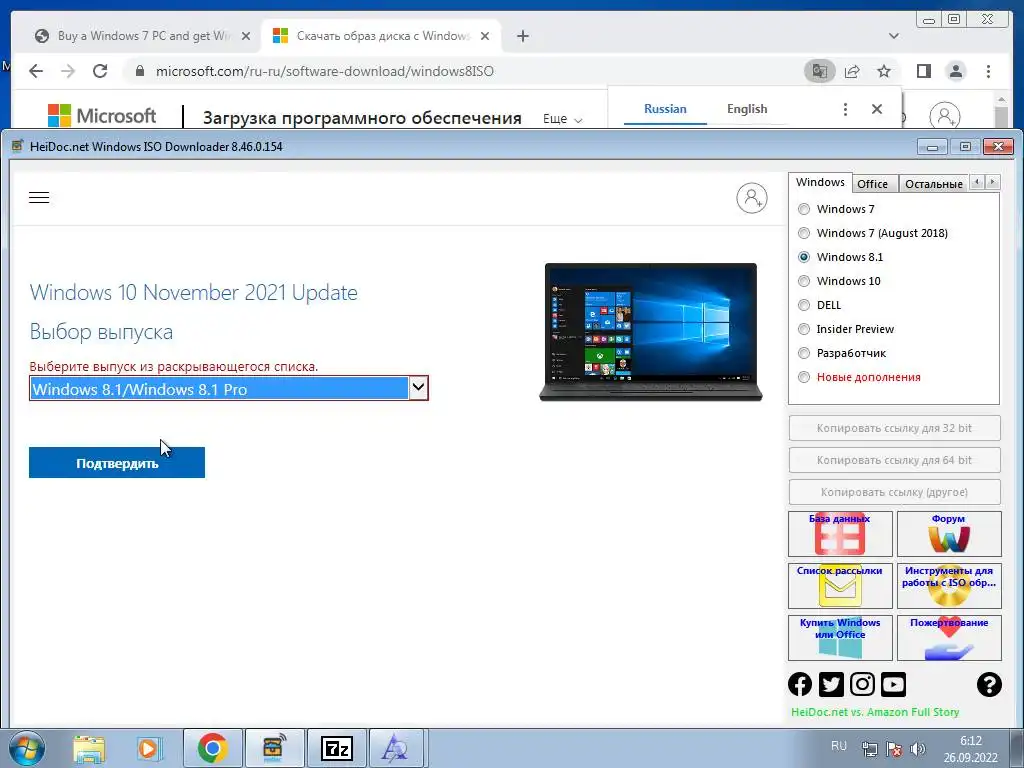Open the hamburger menu in HeiDoc window

[39, 198]
